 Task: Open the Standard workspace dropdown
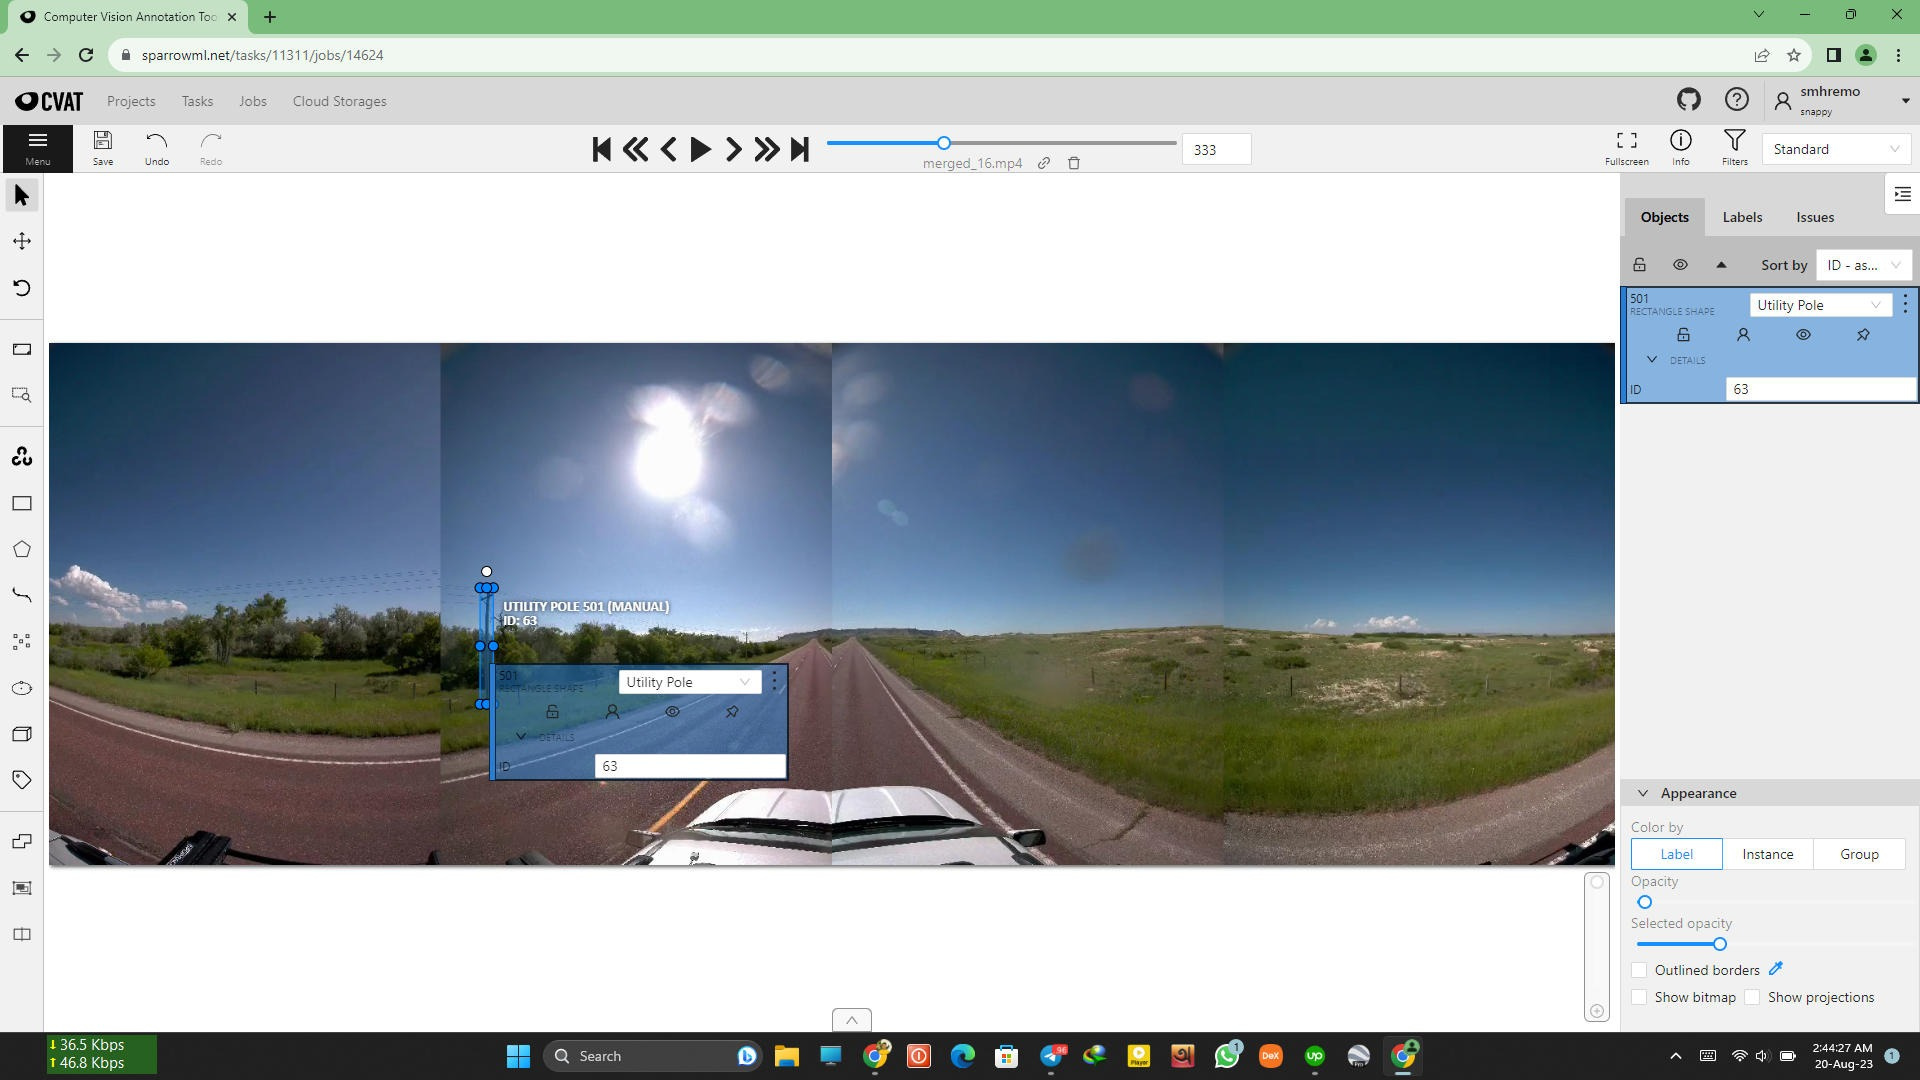1835,149
